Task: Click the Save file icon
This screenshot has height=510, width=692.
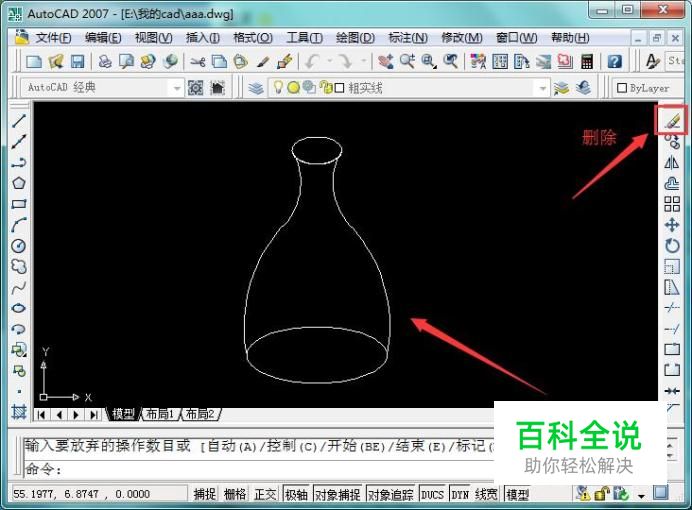Action: (x=78, y=61)
